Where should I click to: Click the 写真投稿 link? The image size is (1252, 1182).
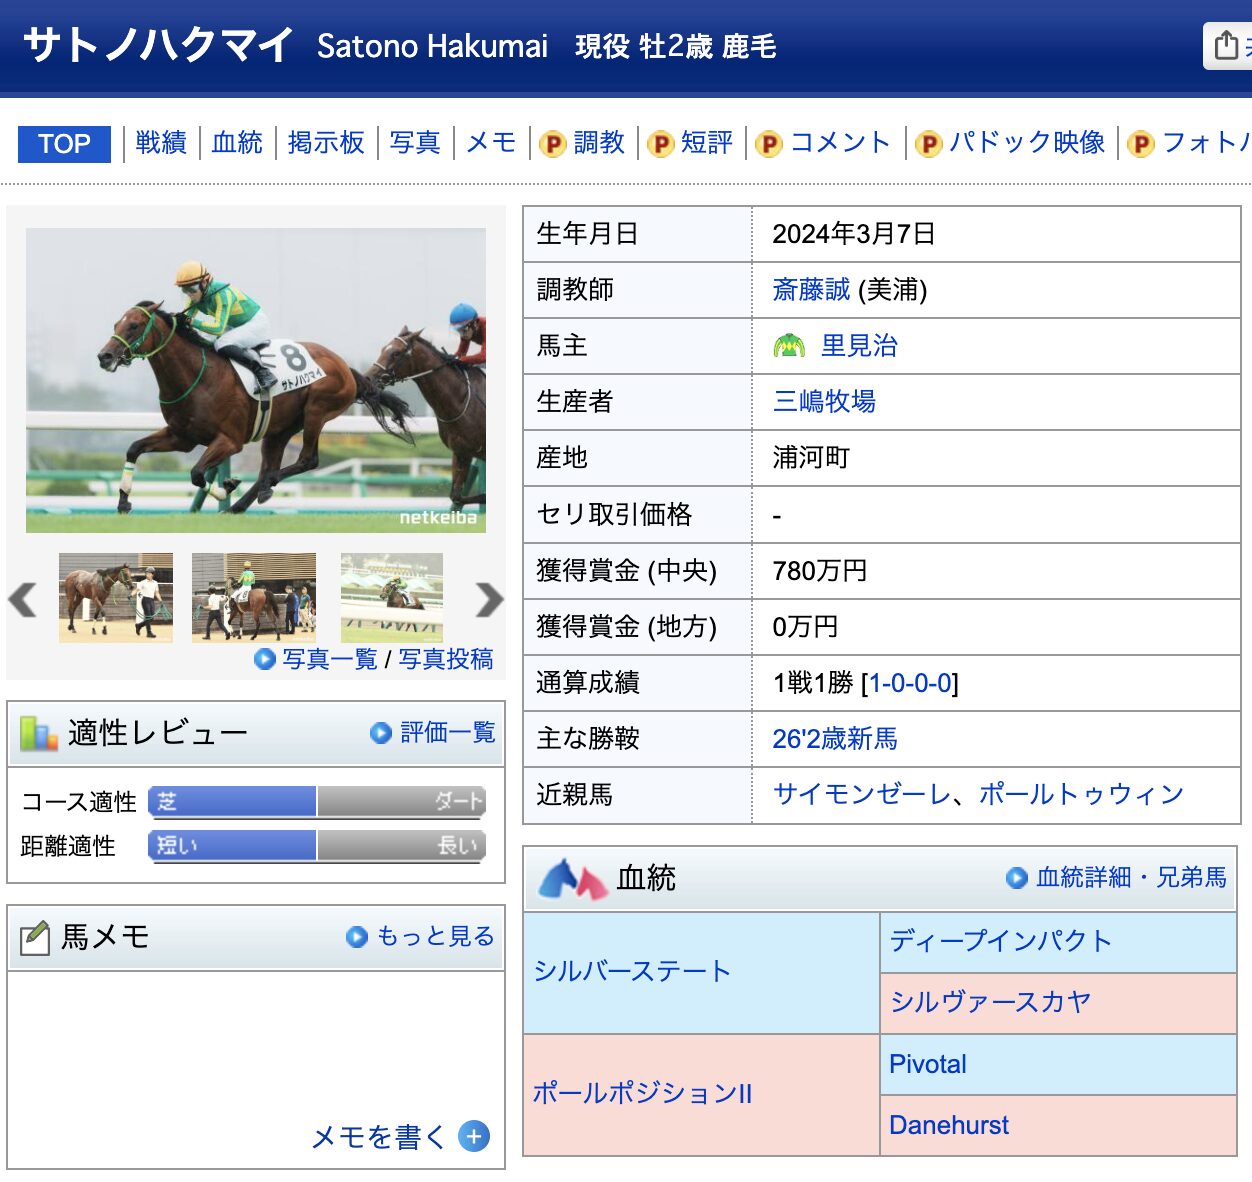pos(446,659)
